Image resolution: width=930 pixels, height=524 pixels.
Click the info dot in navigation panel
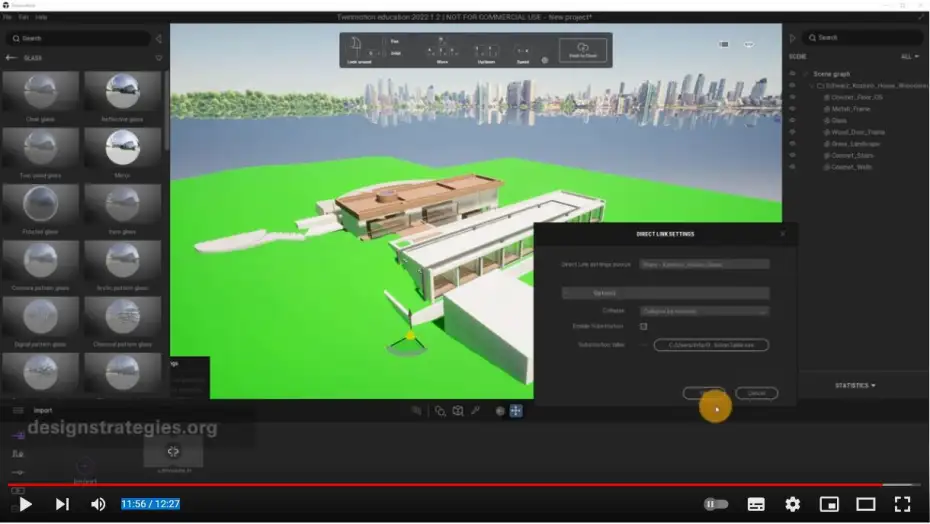pos(544,60)
